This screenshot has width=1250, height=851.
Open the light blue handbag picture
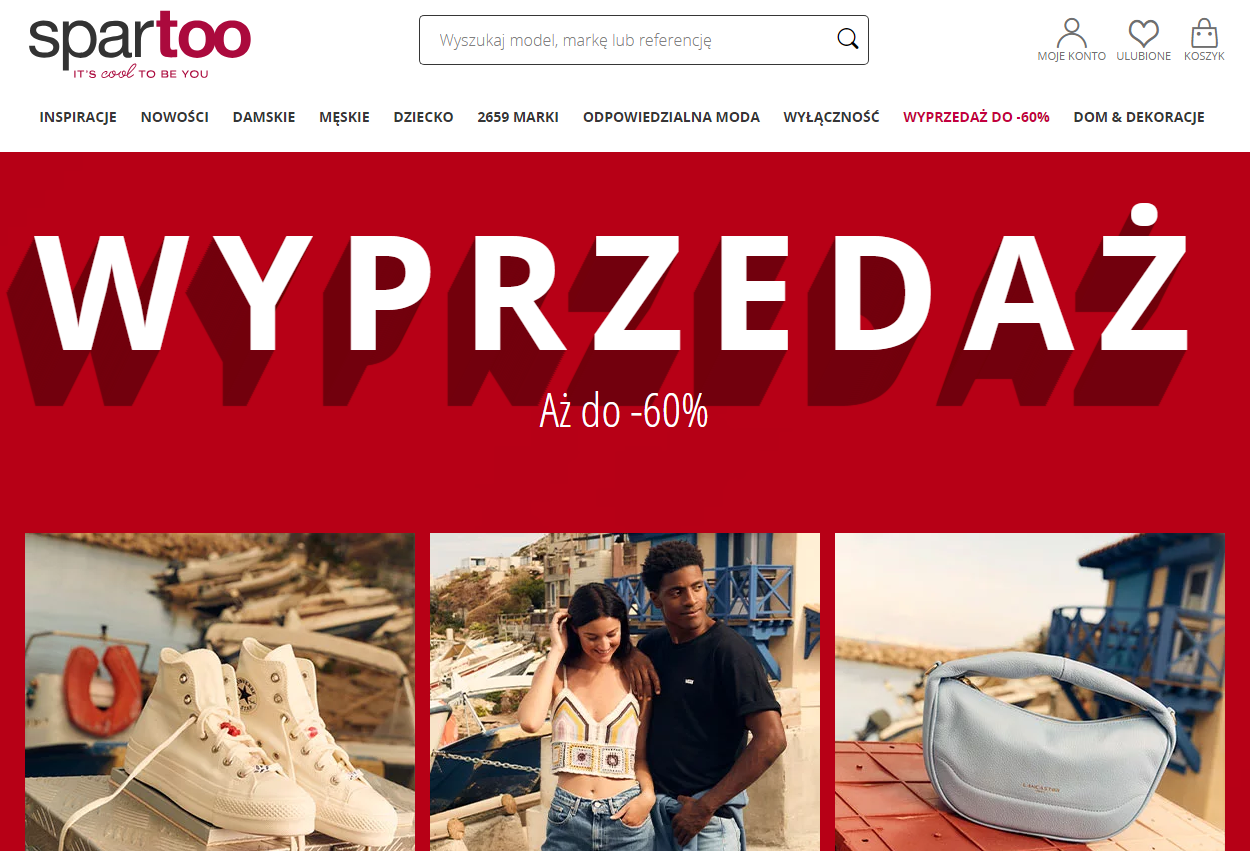coord(1030,692)
